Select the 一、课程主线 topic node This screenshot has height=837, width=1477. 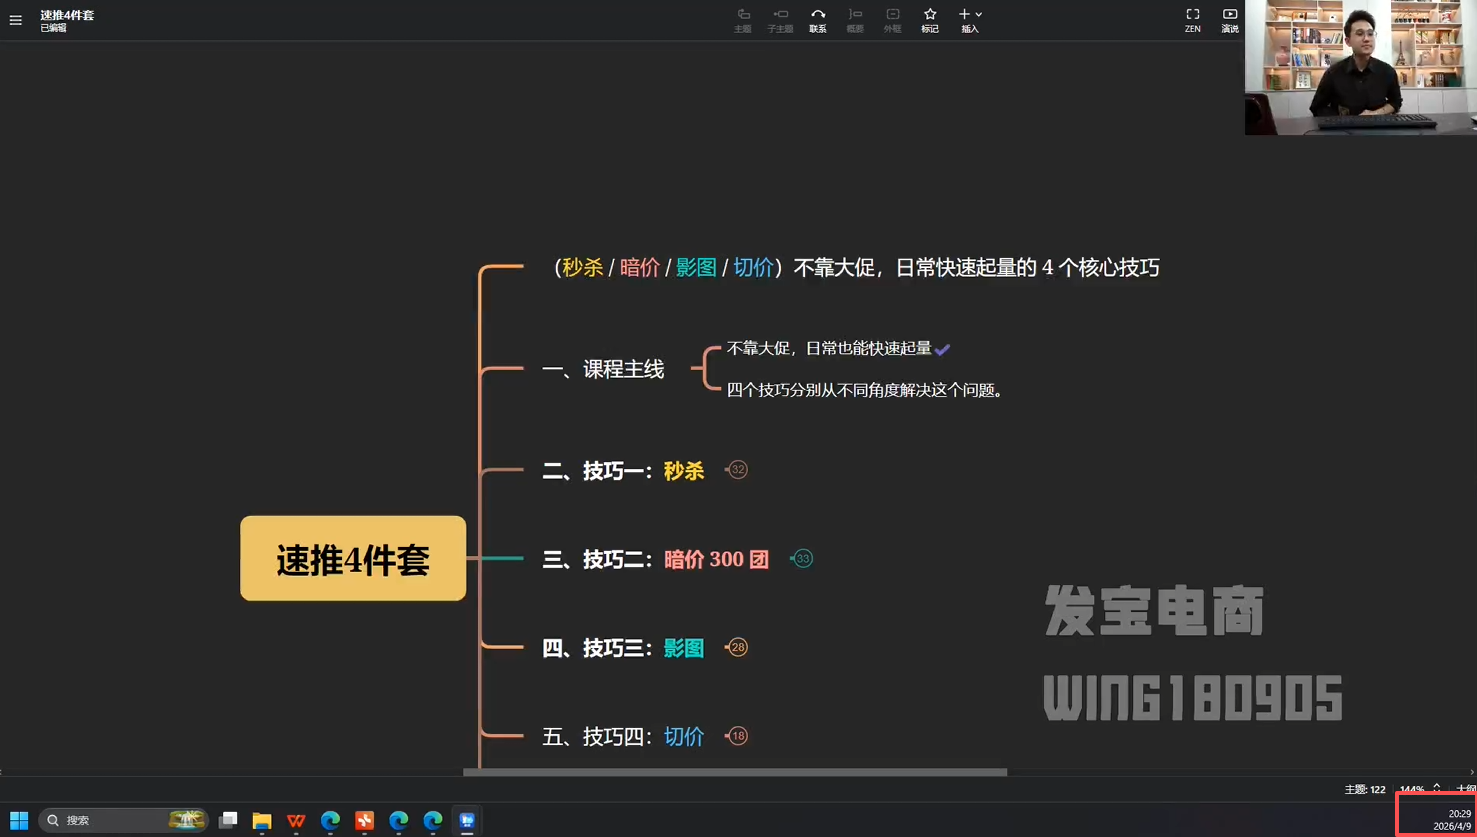[x=603, y=370]
